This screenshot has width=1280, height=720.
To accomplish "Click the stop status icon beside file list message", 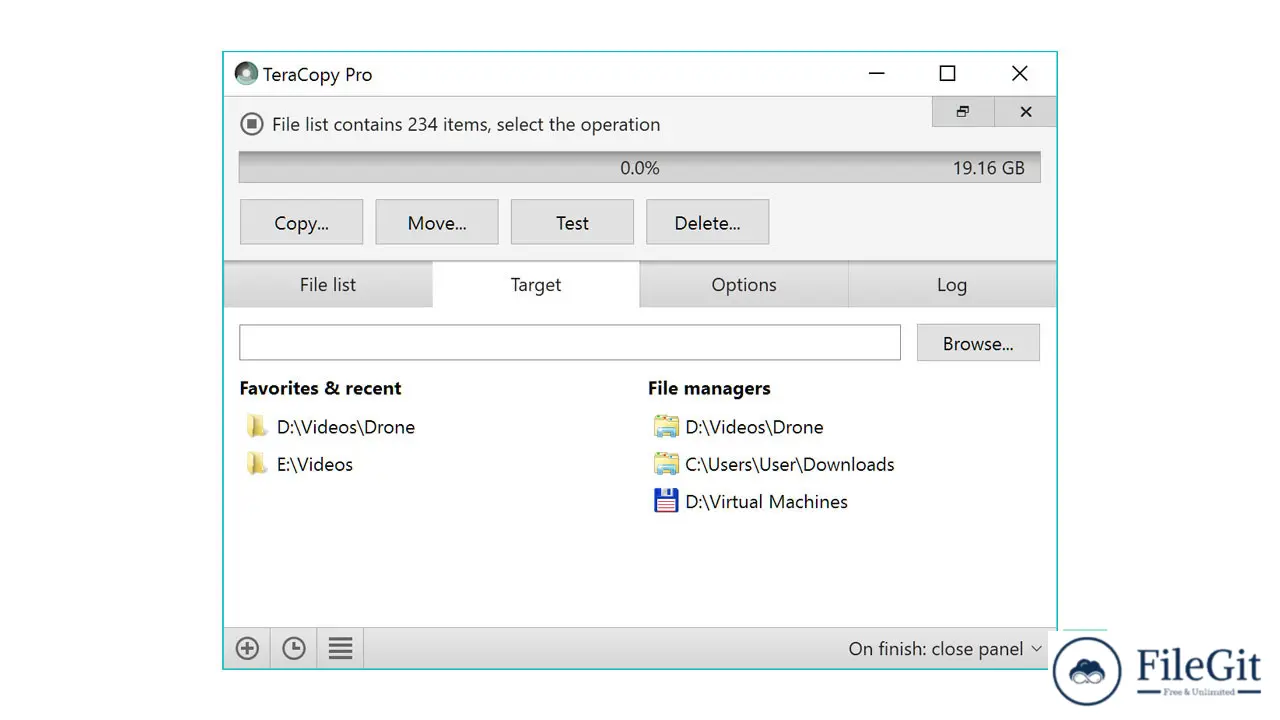I will pos(251,124).
